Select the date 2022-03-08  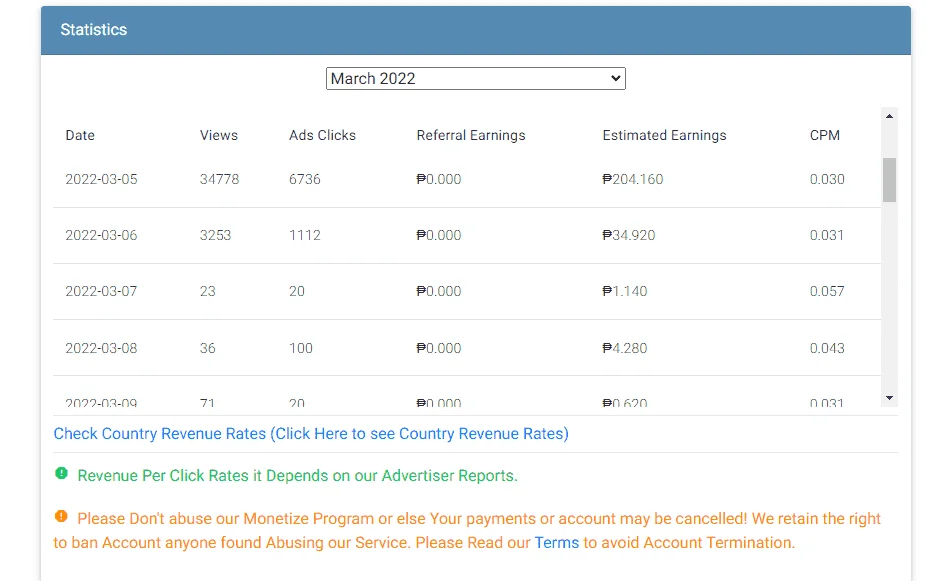tap(101, 348)
